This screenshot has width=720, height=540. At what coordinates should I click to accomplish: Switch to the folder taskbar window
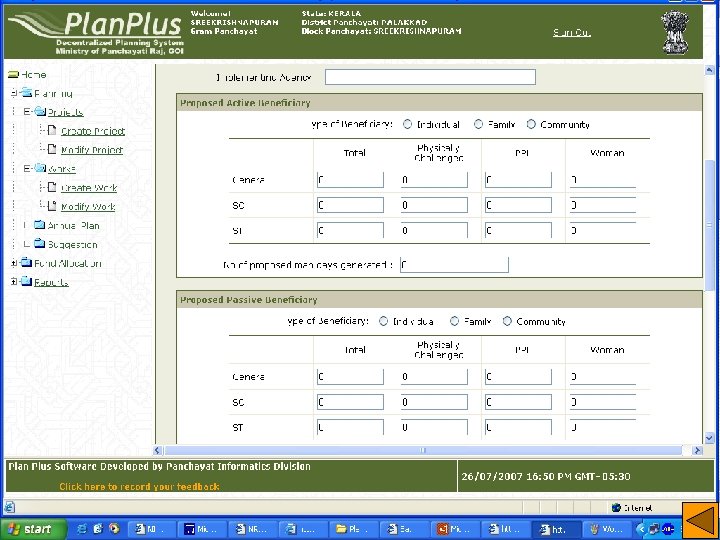point(354,529)
